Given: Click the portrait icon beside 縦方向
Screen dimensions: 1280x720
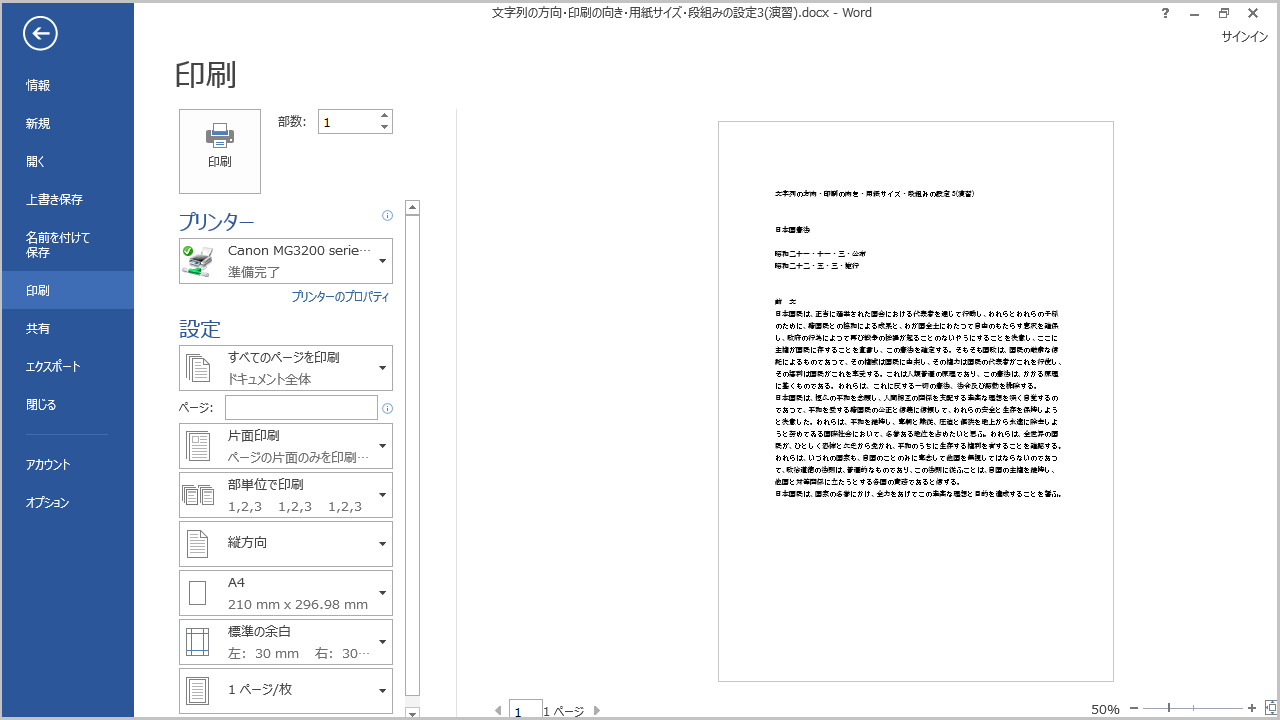Looking at the screenshot, I should [198, 544].
